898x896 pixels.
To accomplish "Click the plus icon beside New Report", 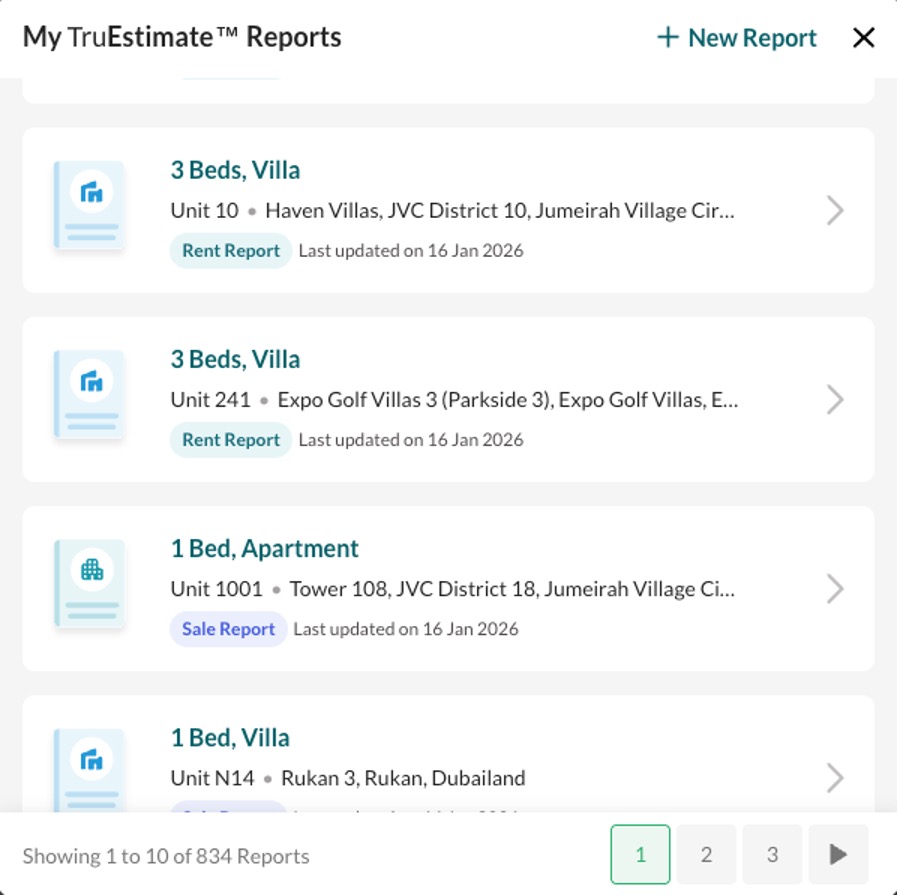I will pyautogui.click(x=667, y=38).
